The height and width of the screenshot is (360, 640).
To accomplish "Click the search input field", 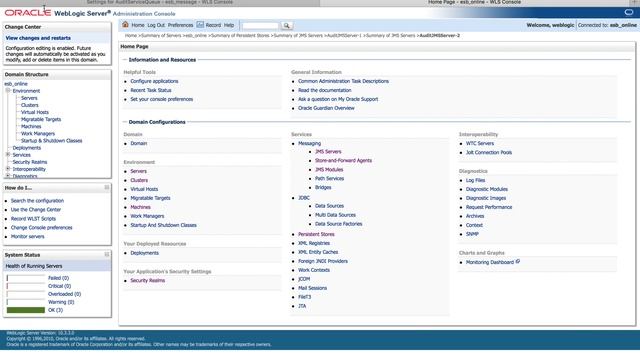I will (x=260, y=25).
